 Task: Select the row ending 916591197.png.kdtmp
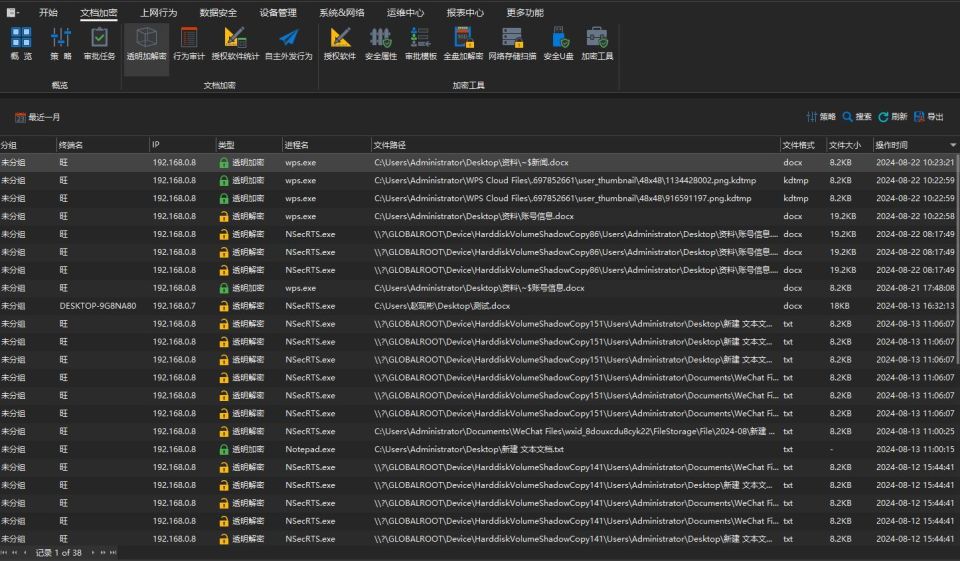click(480, 198)
